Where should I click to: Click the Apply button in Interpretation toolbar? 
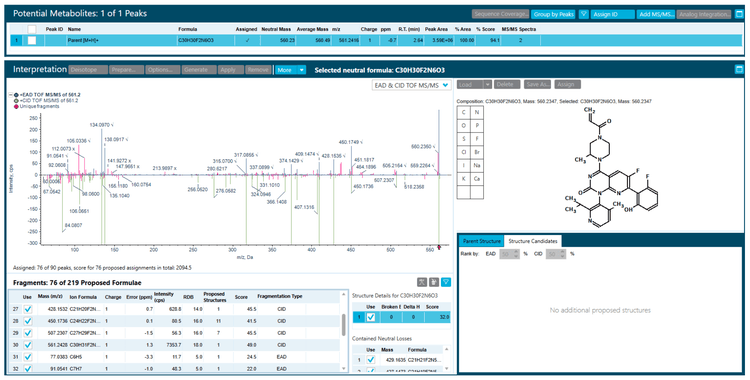[231, 70]
